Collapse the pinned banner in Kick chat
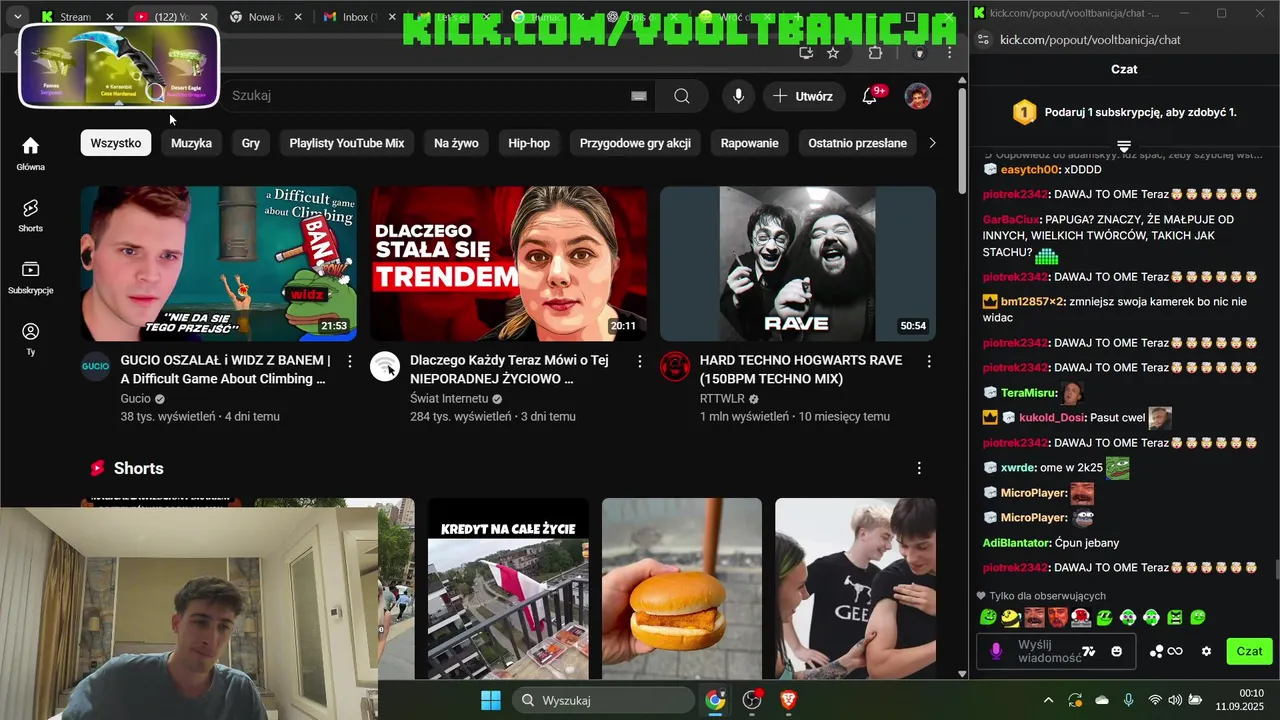This screenshot has width=1280, height=720. pos(1124,146)
